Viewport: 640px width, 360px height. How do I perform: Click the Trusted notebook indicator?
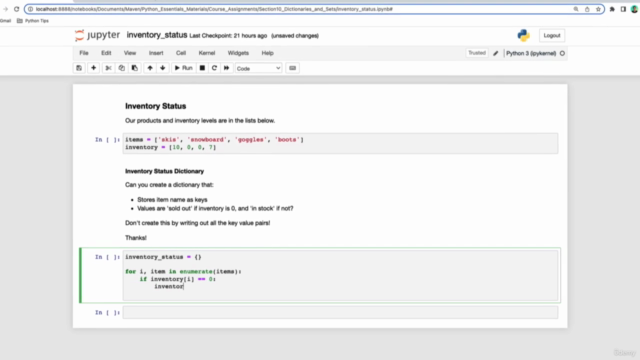click(x=477, y=53)
